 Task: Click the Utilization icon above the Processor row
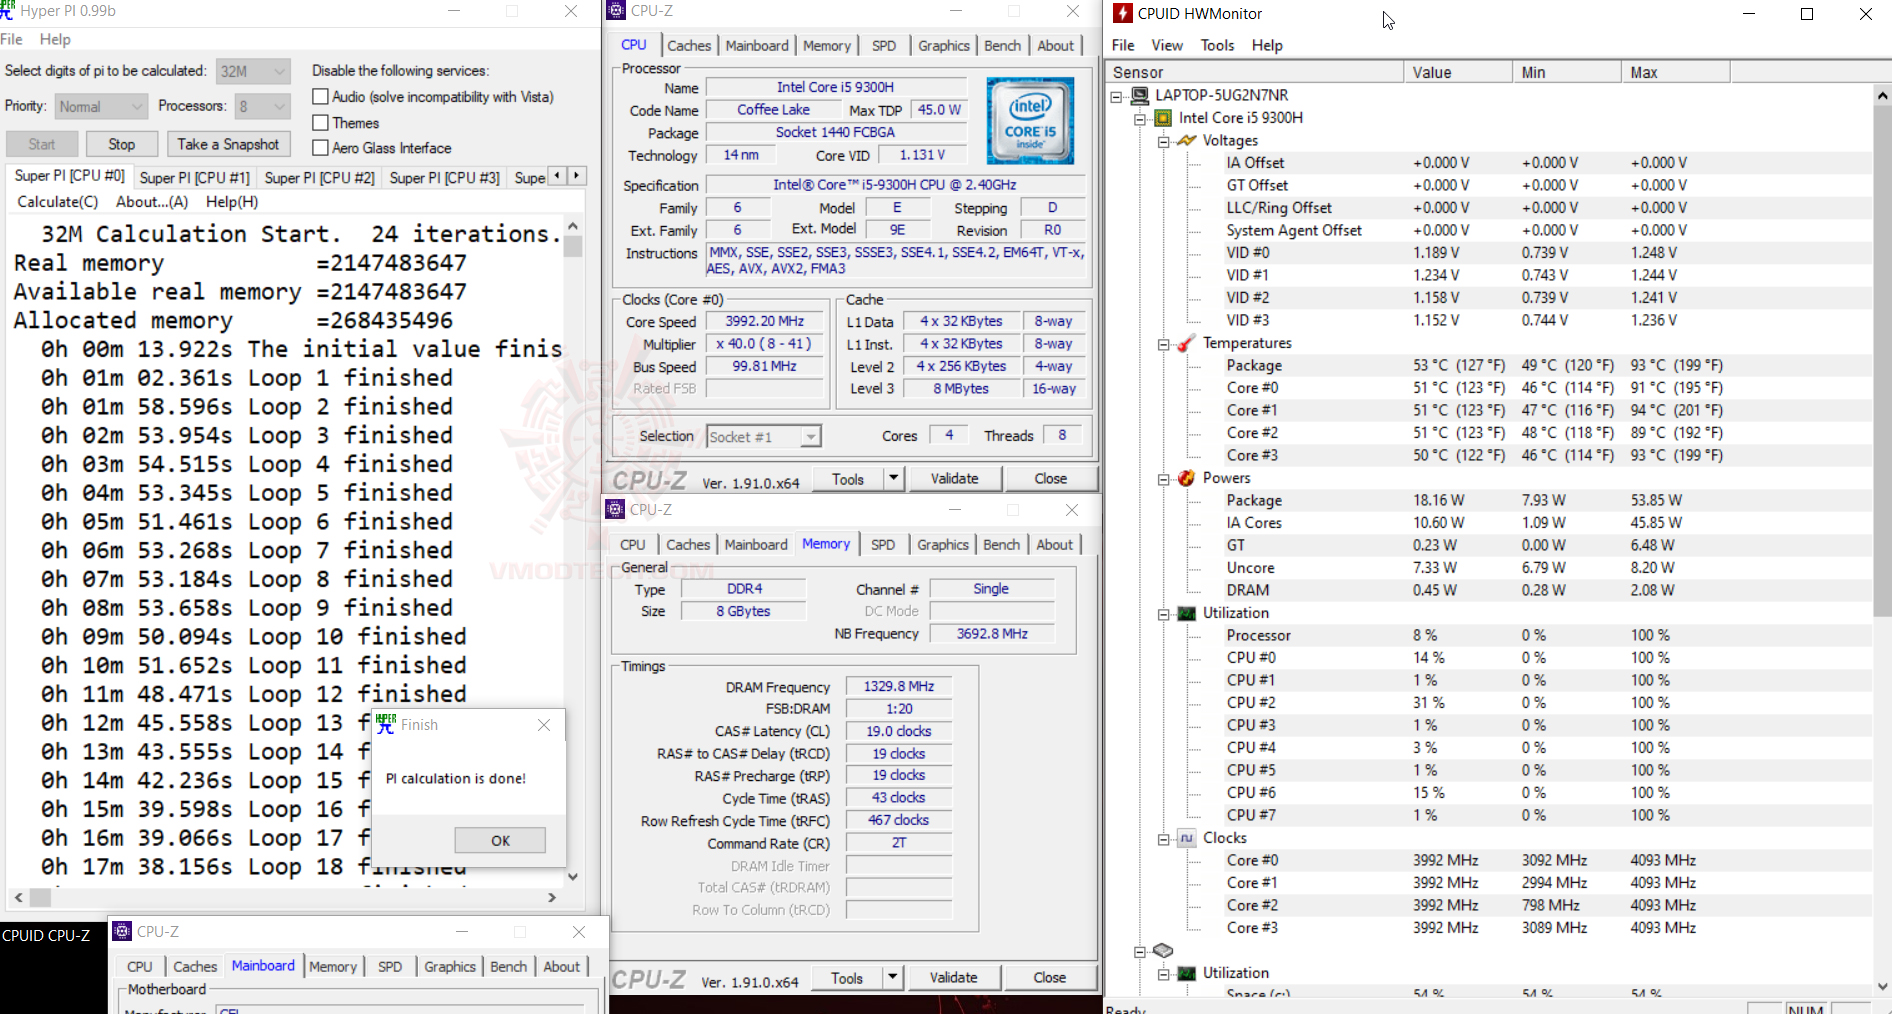(1187, 613)
